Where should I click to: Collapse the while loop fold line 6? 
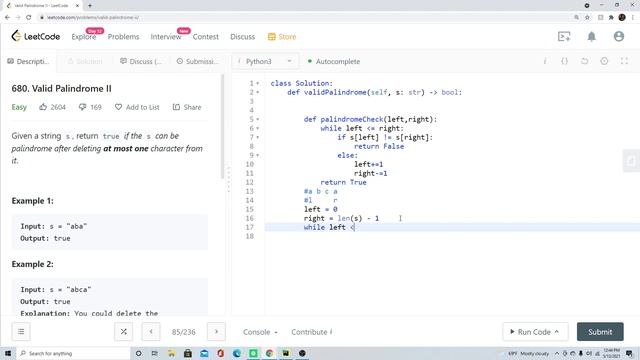pyautogui.click(x=258, y=128)
